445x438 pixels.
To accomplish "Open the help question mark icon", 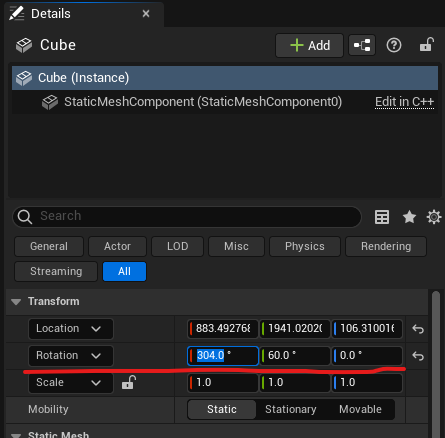I will coord(394,45).
